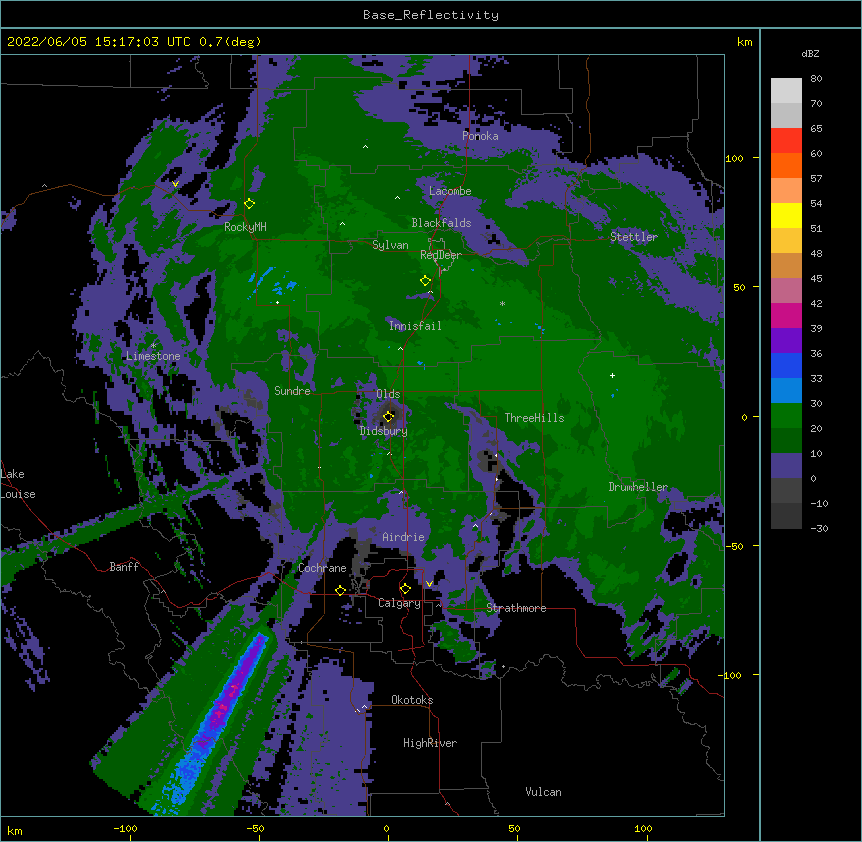This screenshot has width=862, height=842.
Task: Click the RockyMH label
Action: (x=245, y=227)
